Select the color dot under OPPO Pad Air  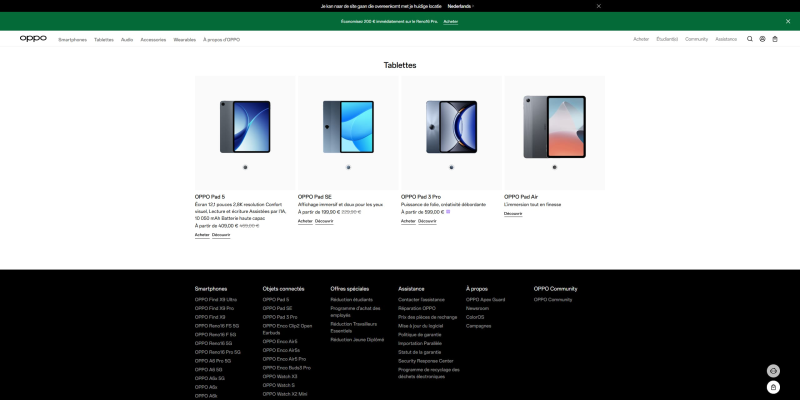point(554,167)
